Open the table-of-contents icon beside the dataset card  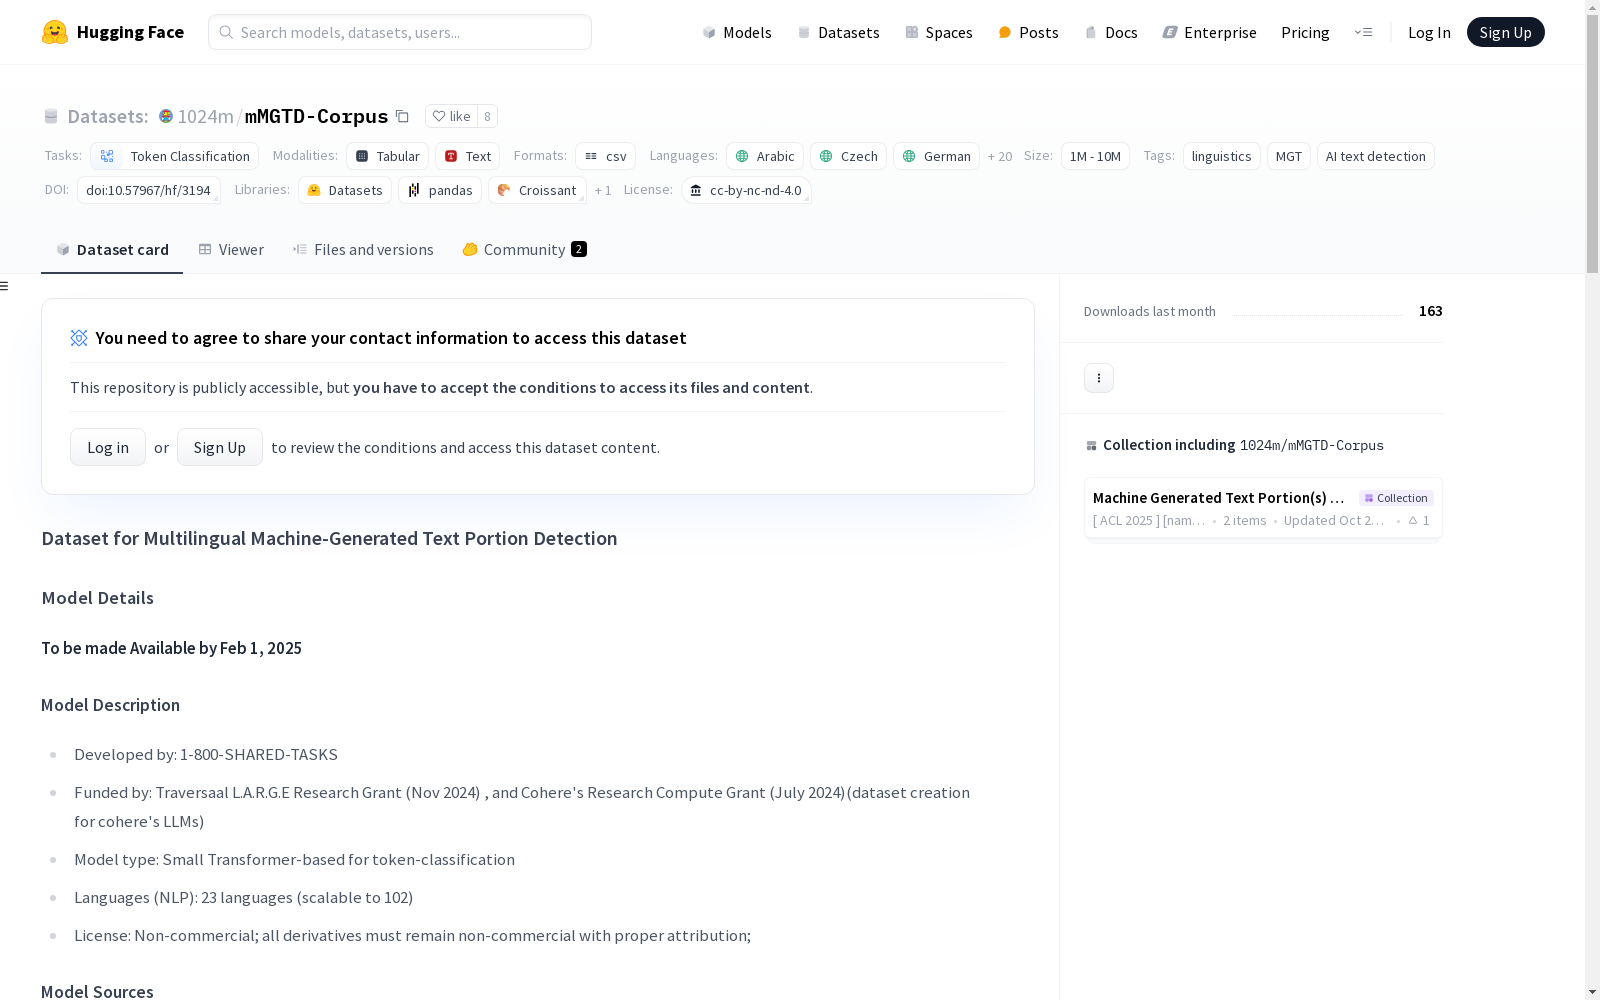(x=5, y=286)
